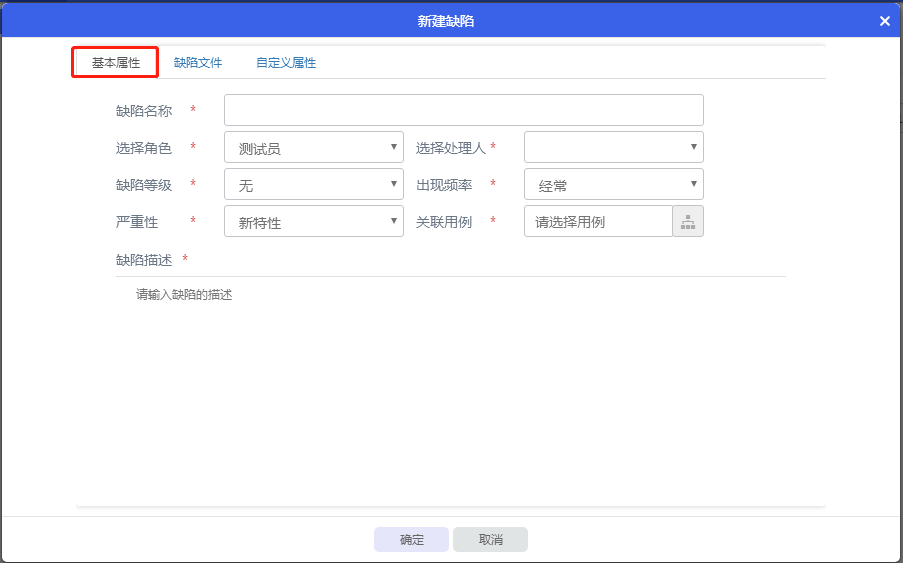Click the 缺陷名称 field label

(x=144, y=111)
